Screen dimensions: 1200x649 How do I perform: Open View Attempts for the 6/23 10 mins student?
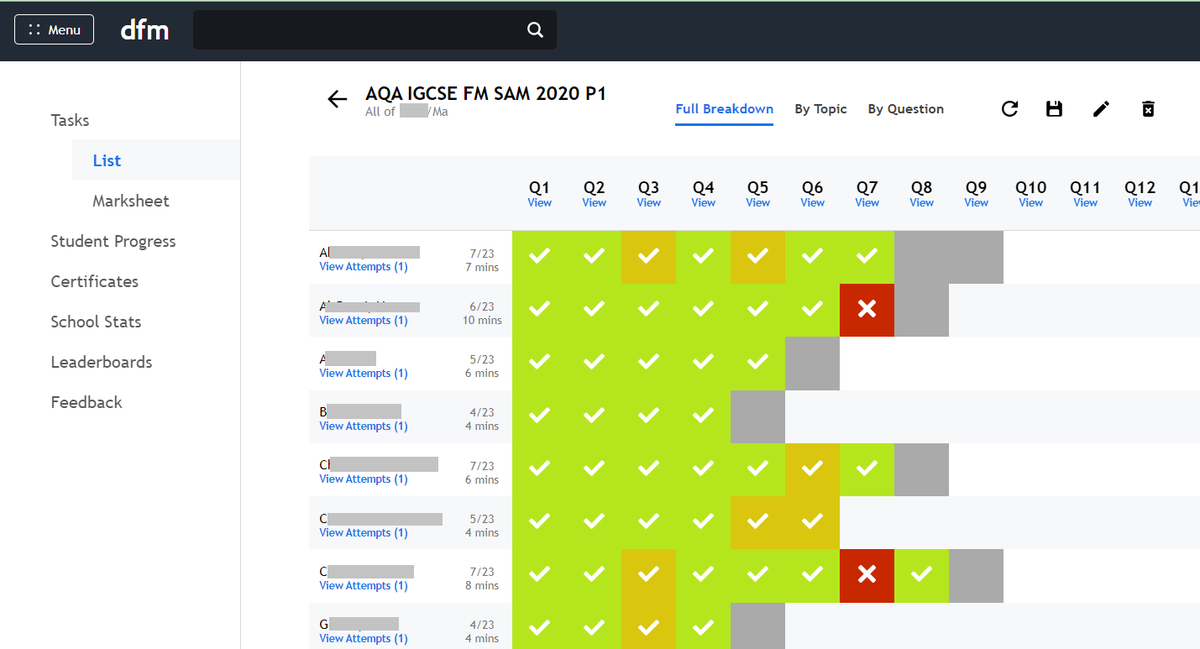coord(363,321)
